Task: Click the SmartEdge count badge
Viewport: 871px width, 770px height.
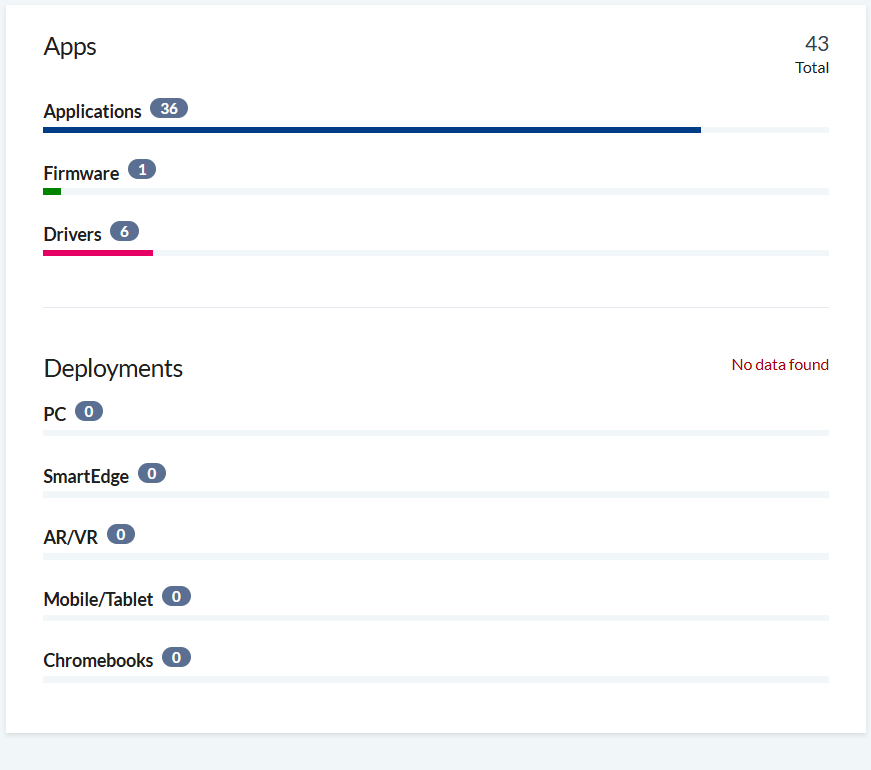Action: (x=152, y=473)
